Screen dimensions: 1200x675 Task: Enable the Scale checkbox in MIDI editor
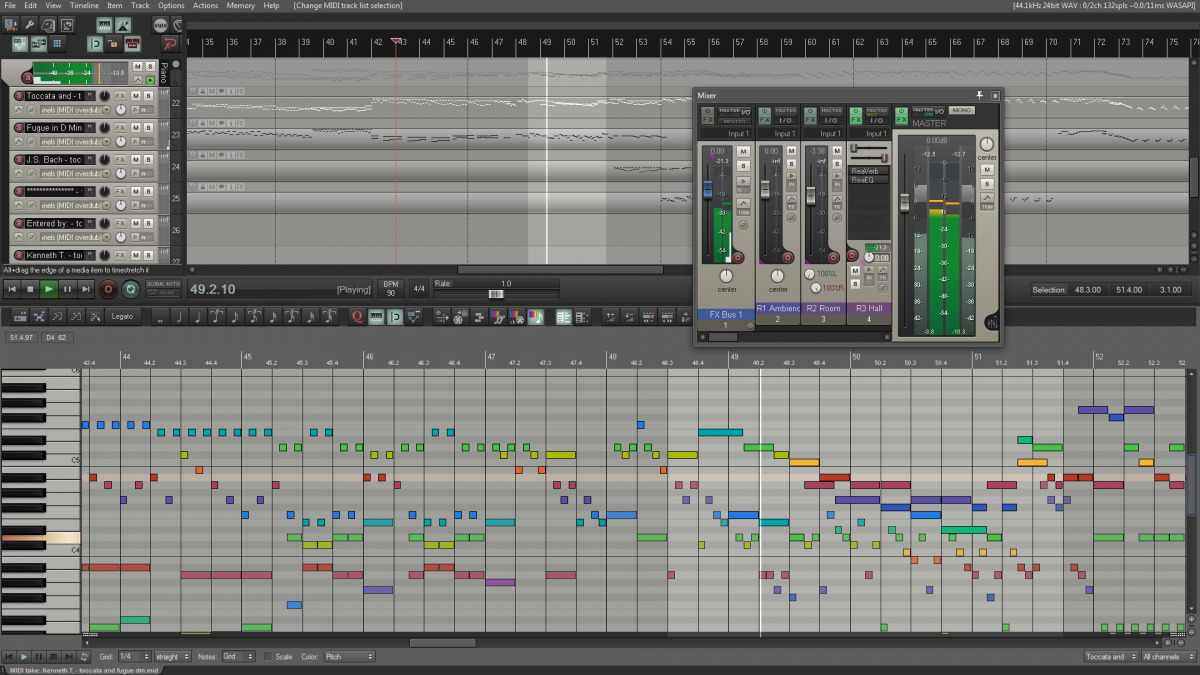267,657
